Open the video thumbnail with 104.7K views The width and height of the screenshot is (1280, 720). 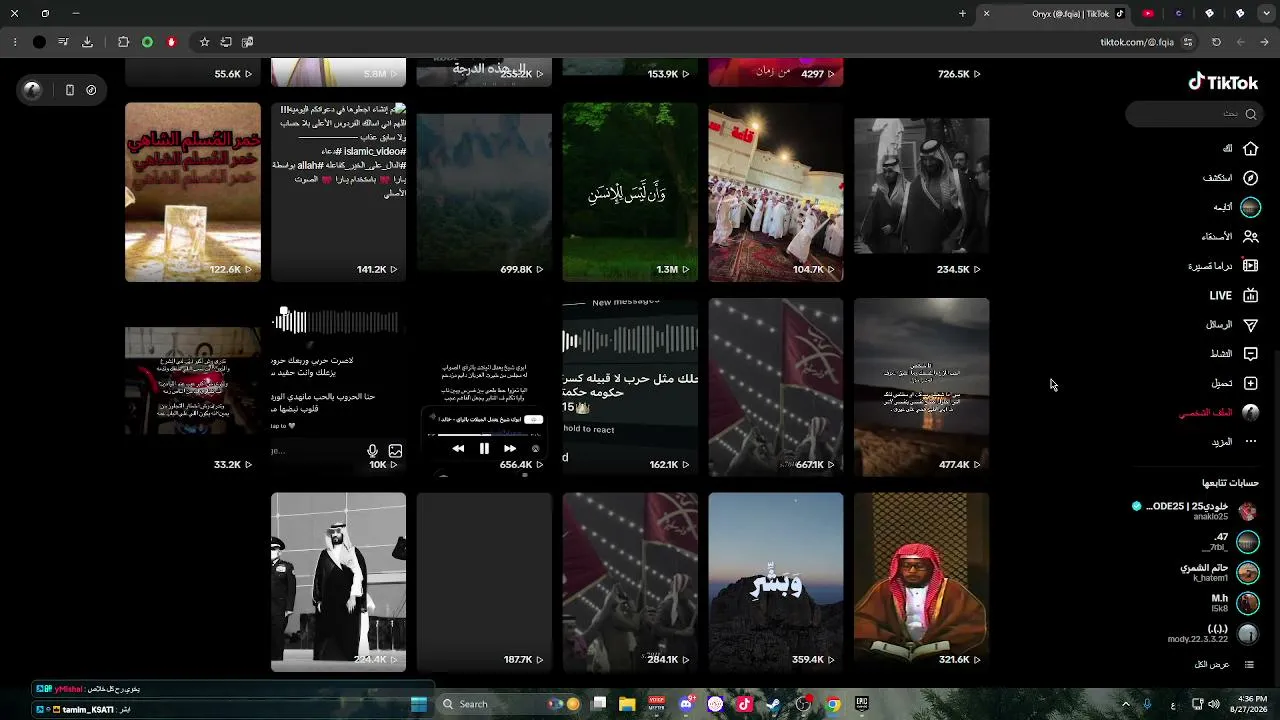tap(776, 192)
